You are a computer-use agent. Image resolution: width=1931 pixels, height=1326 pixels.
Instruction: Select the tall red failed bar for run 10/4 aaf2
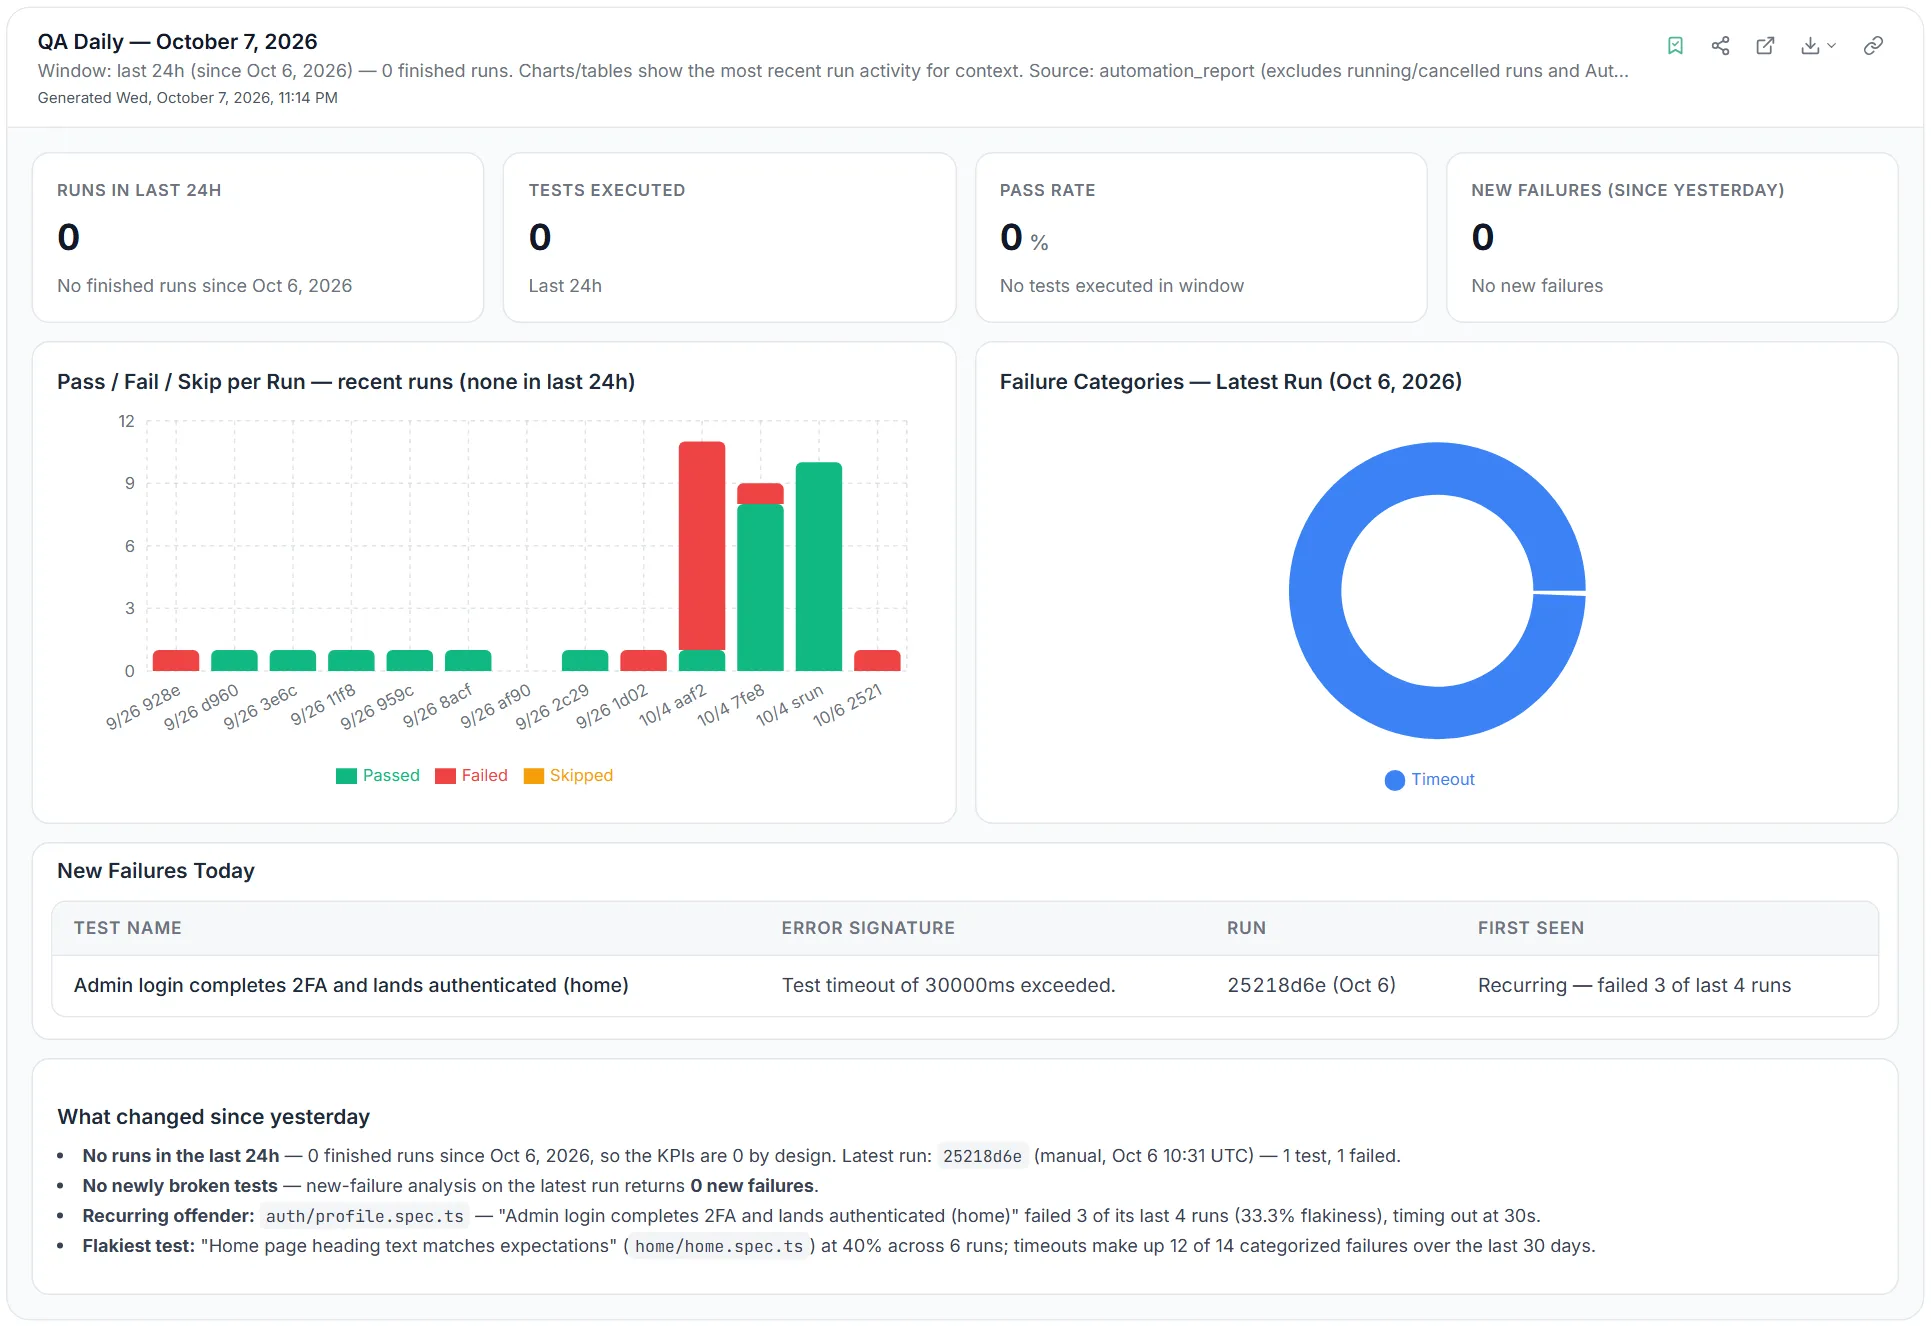tap(702, 545)
